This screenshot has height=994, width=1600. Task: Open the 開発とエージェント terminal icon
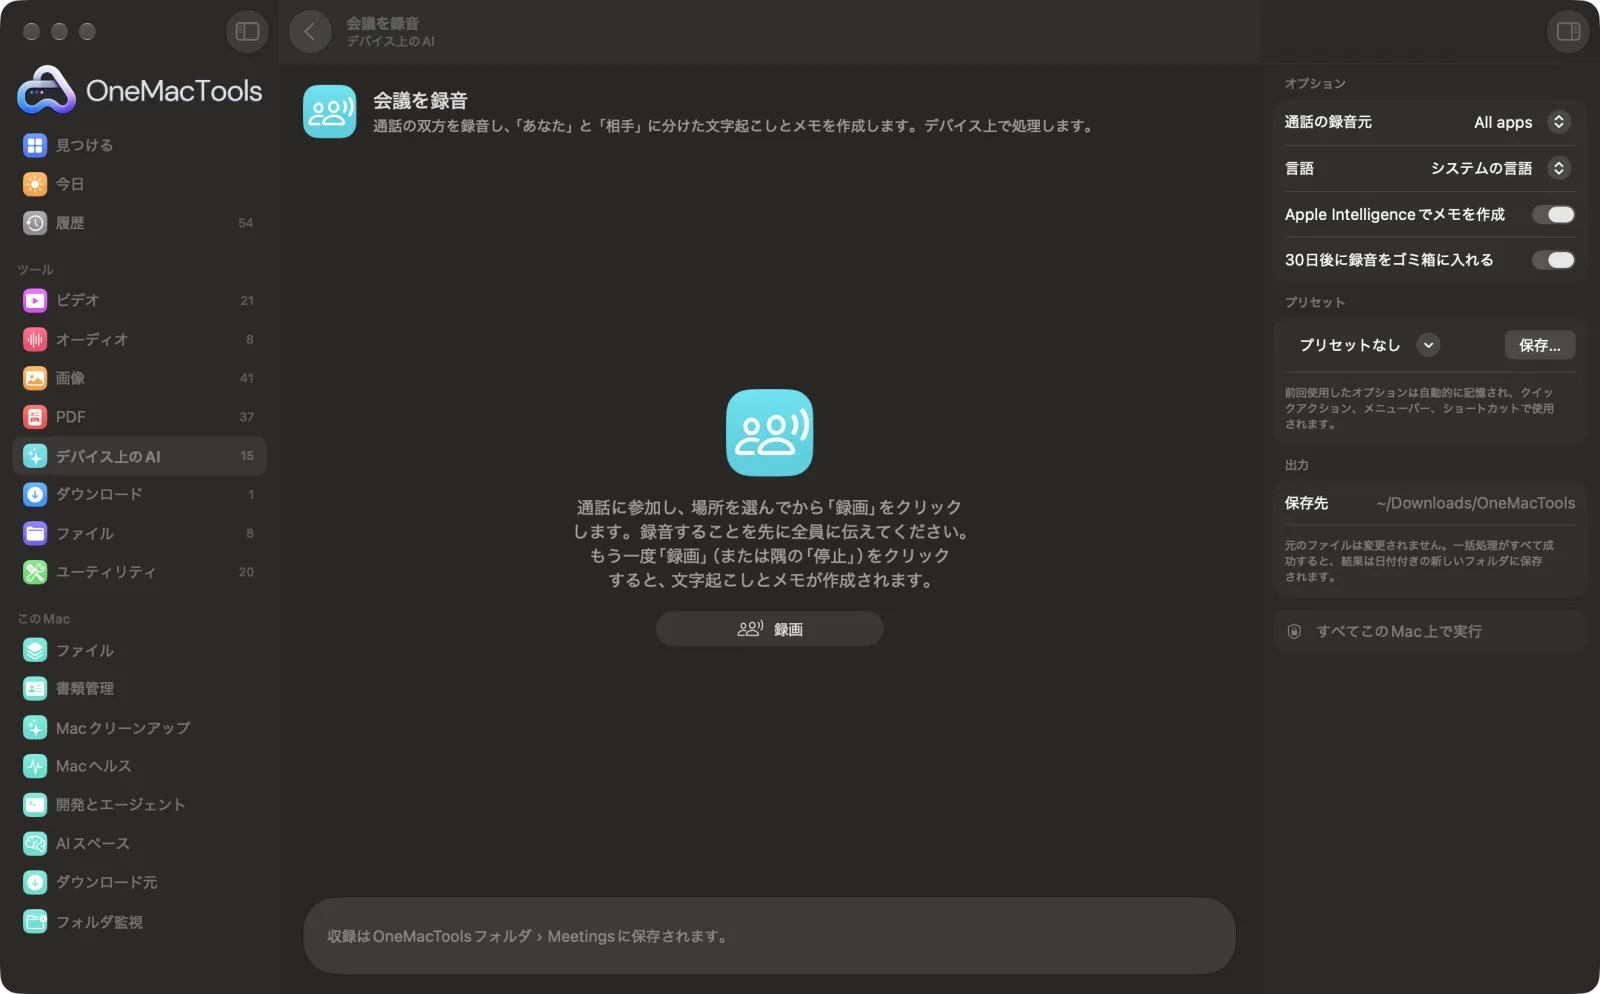coord(35,804)
